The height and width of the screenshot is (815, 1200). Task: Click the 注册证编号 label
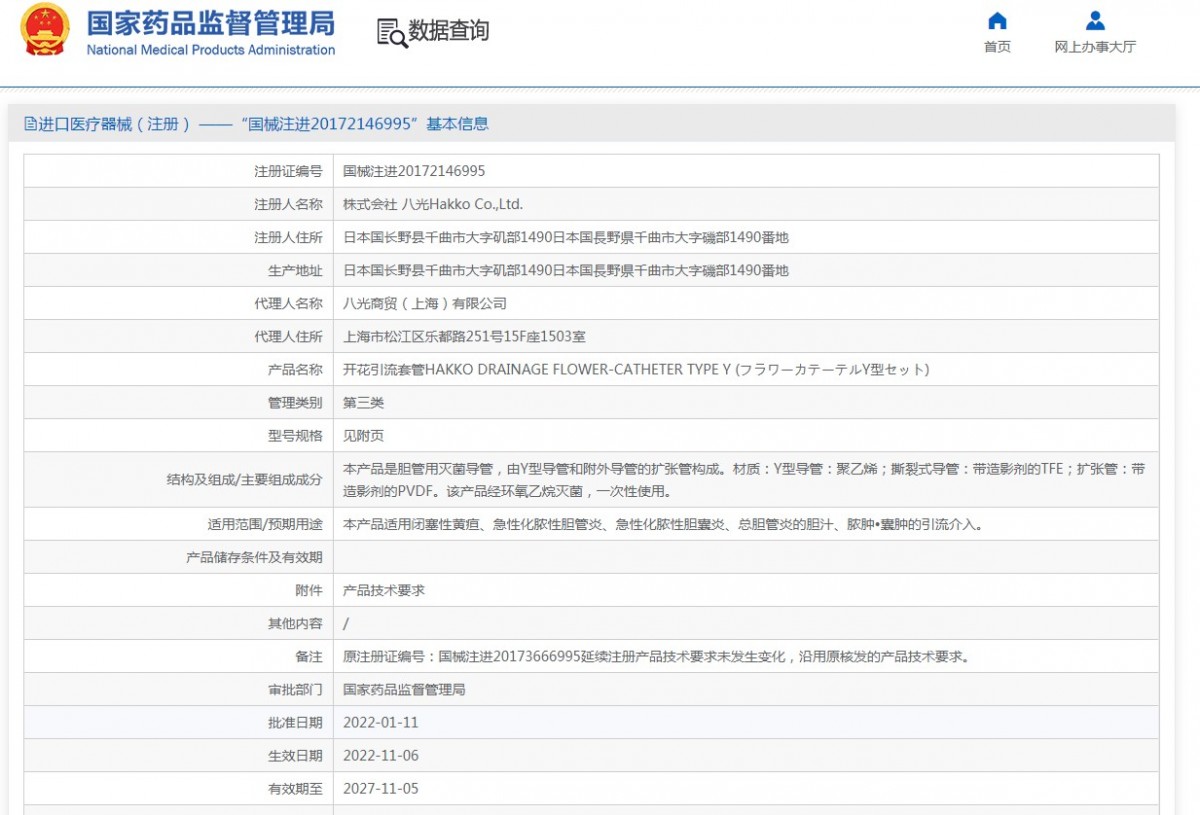click(x=288, y=171)
